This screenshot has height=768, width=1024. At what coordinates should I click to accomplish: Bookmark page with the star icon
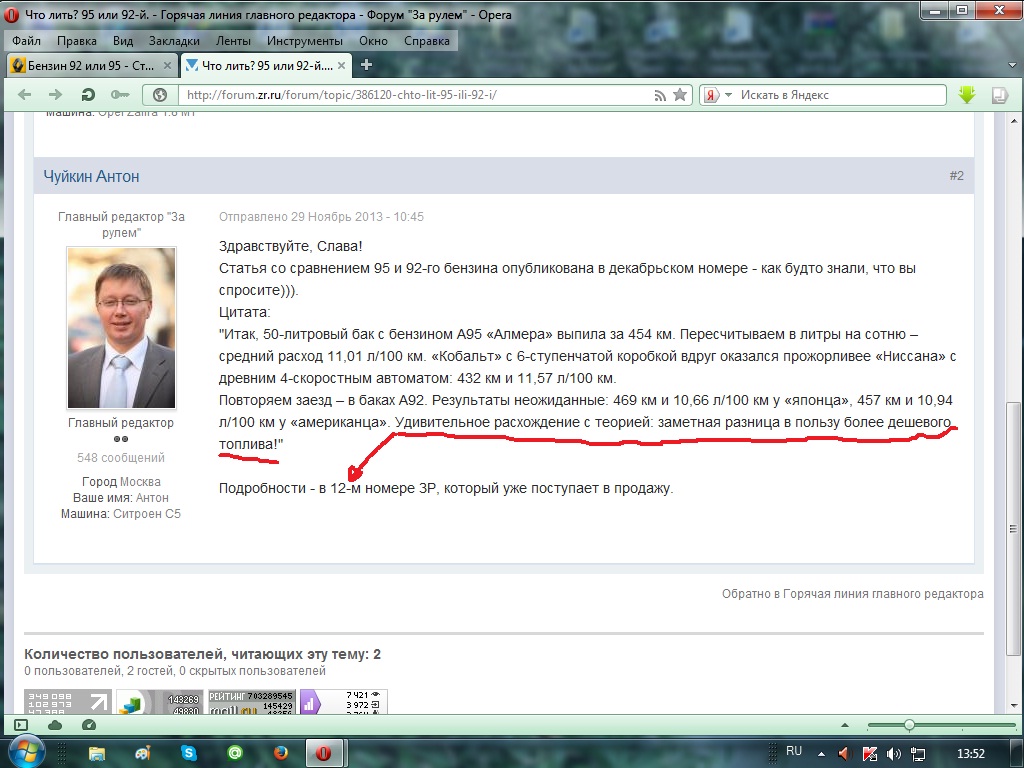tap(680, 95)
